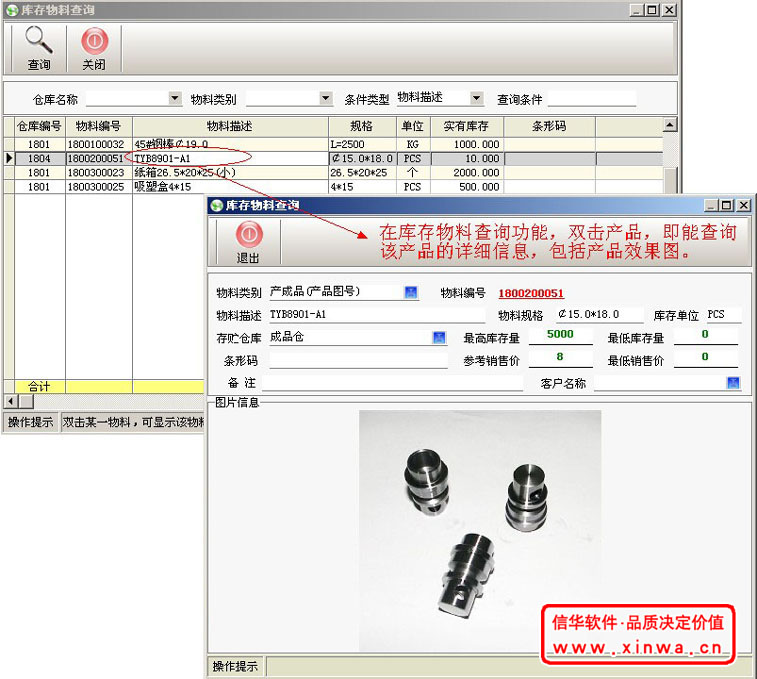Click the table's vertical scrollbar up arrow

(x=670, y=125)
